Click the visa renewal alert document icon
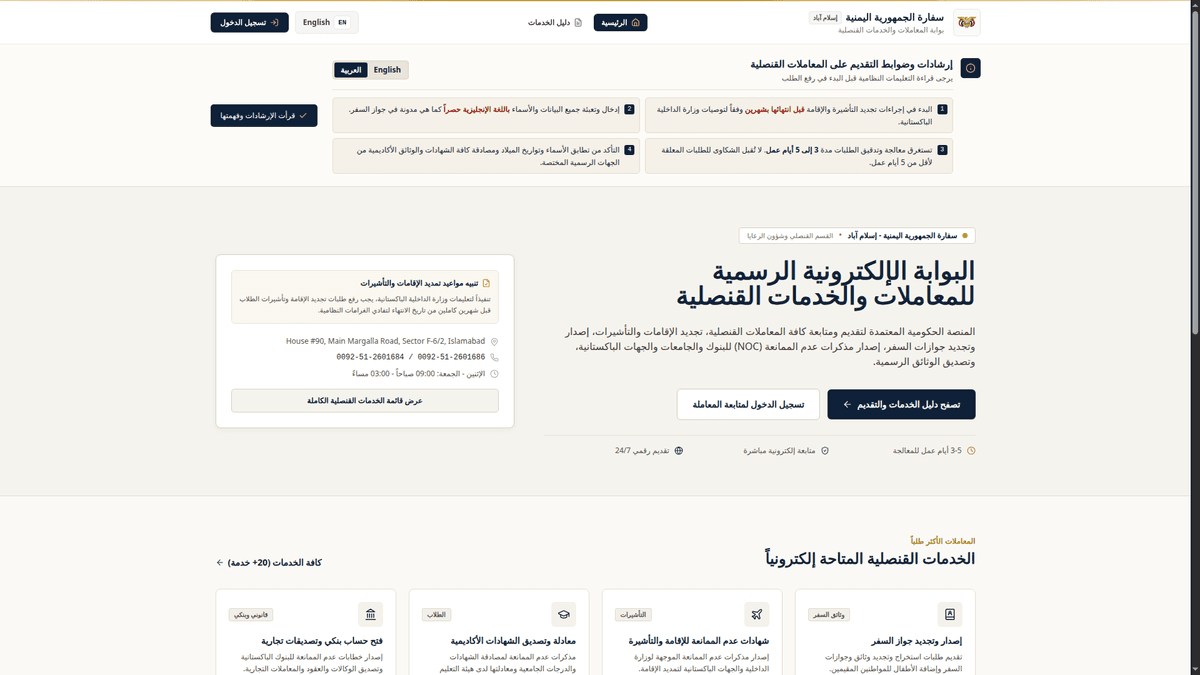 click(x=487, y=283)
